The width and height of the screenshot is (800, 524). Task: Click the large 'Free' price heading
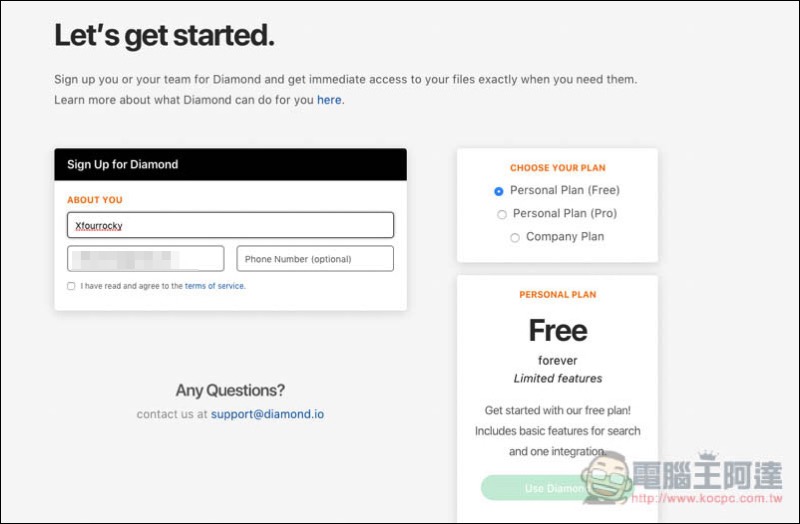(558, 331)
